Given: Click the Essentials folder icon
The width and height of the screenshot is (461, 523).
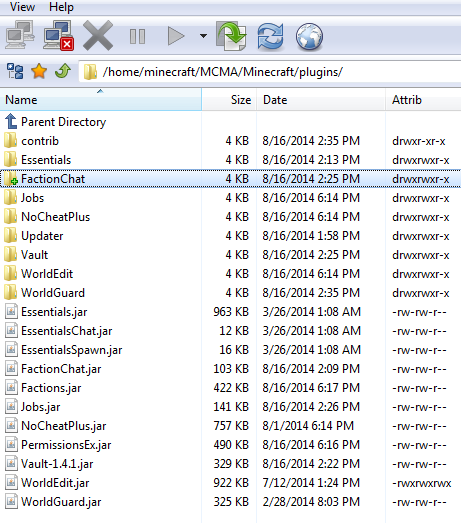Looking at the screenshot, I should (11, 159).
